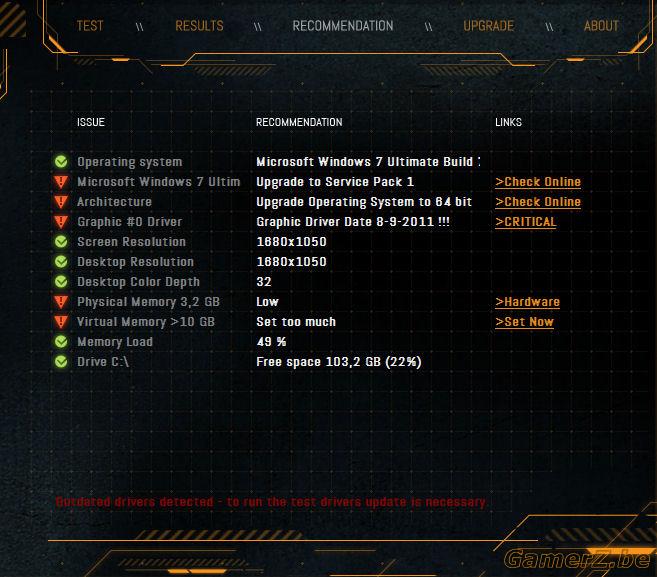Viewport: 657px width, 577px height.
Task: Click the Virtual Memory >10 GB label
Action: [x=146, y=322]
